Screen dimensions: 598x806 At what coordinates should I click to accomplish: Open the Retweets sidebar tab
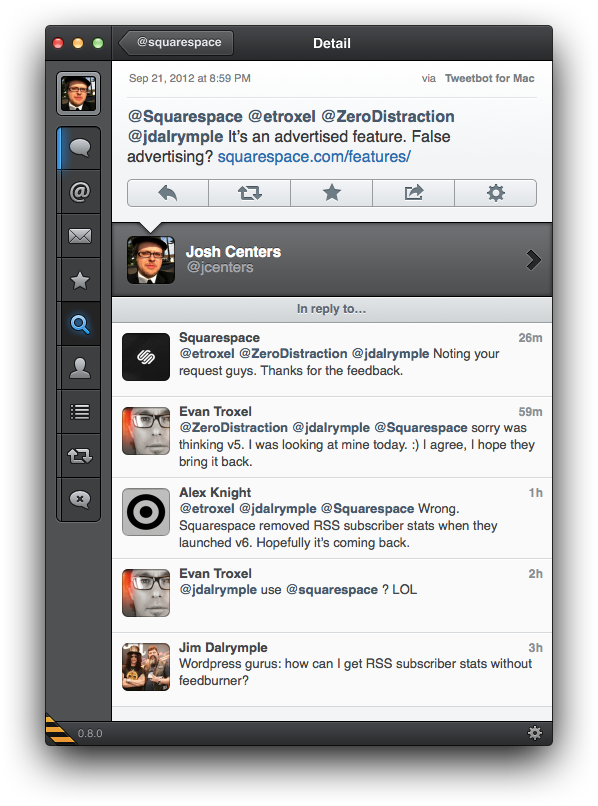80,455
